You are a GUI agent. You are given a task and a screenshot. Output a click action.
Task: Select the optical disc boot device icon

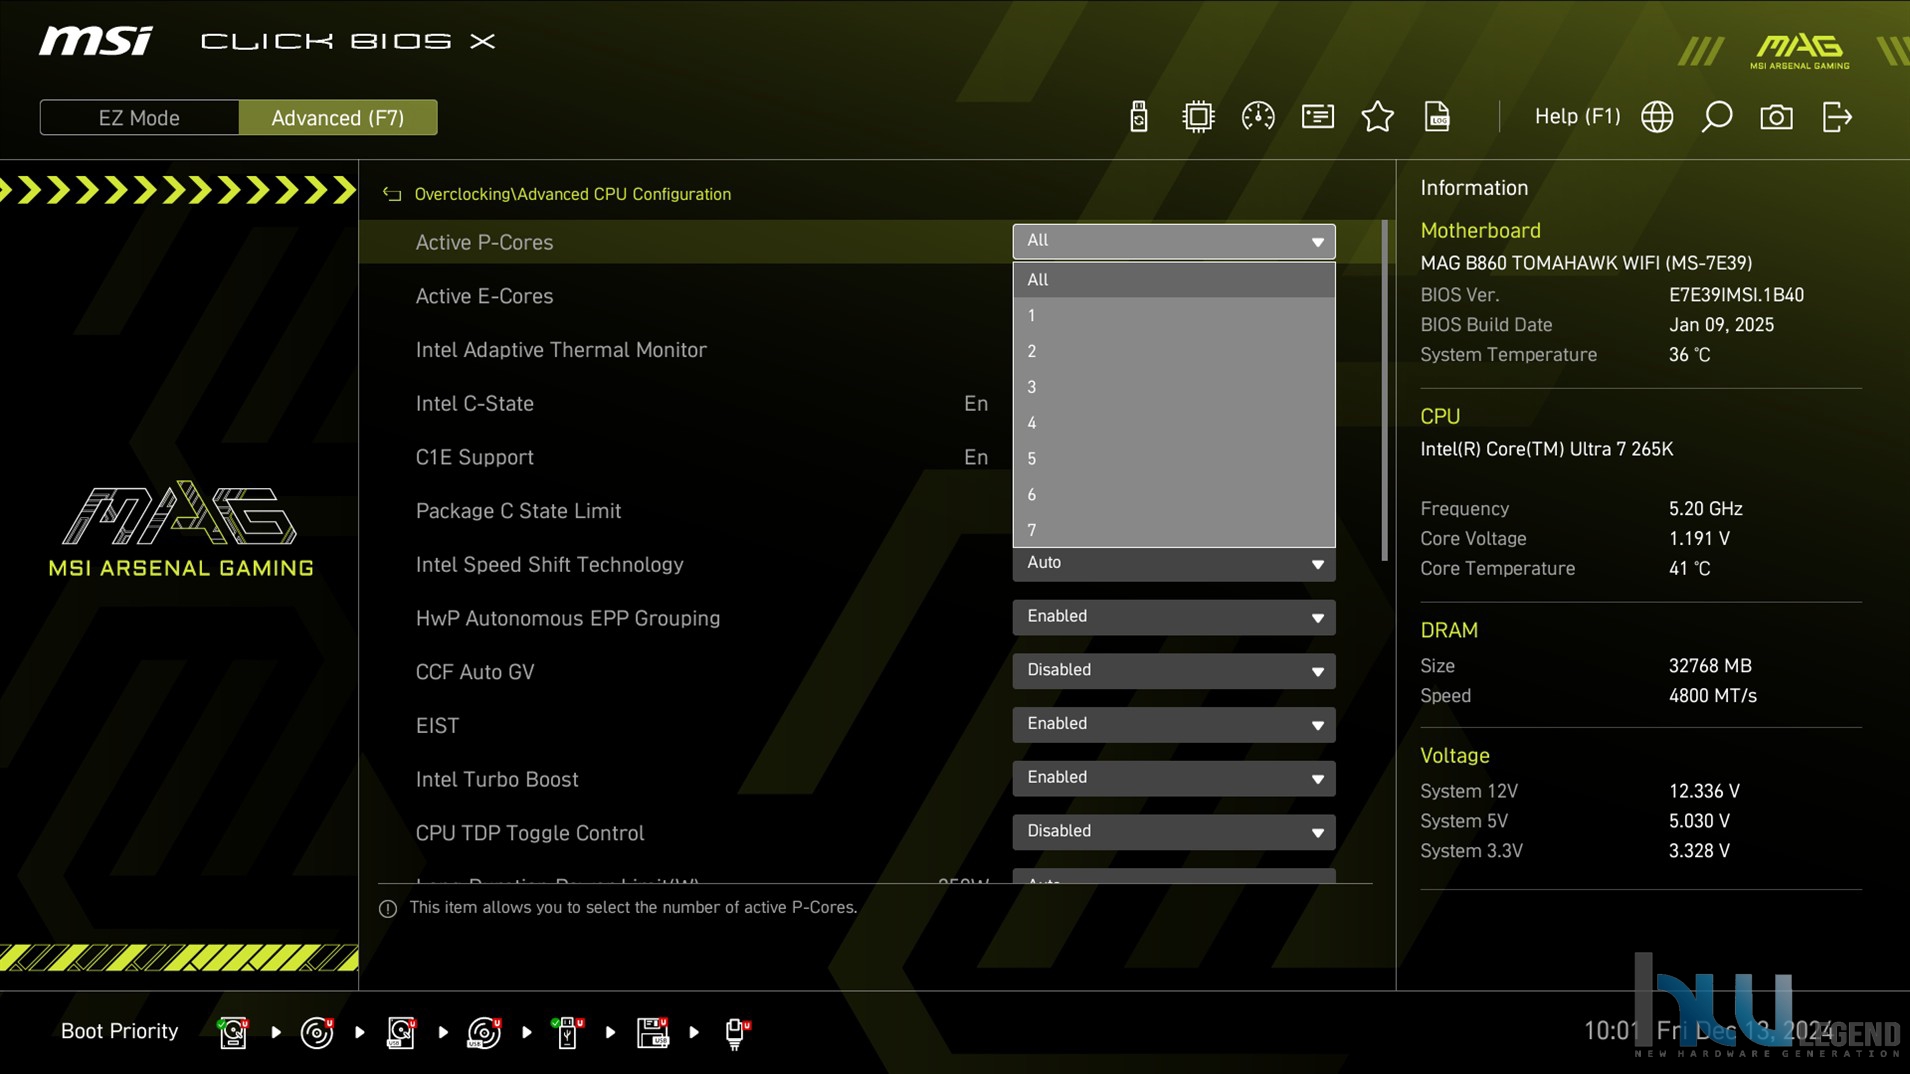coord(317,1032)
